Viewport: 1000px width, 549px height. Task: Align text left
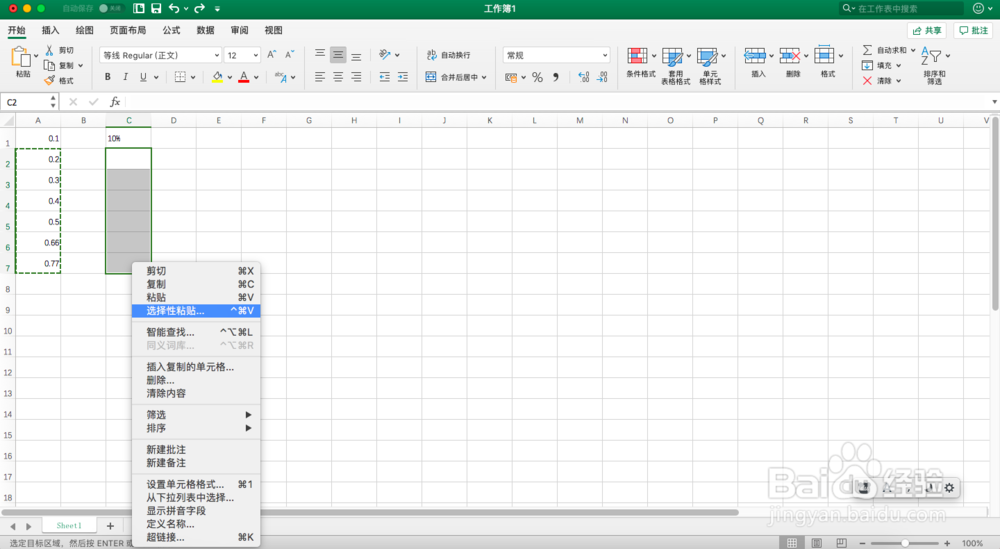(x=320, y=77)
